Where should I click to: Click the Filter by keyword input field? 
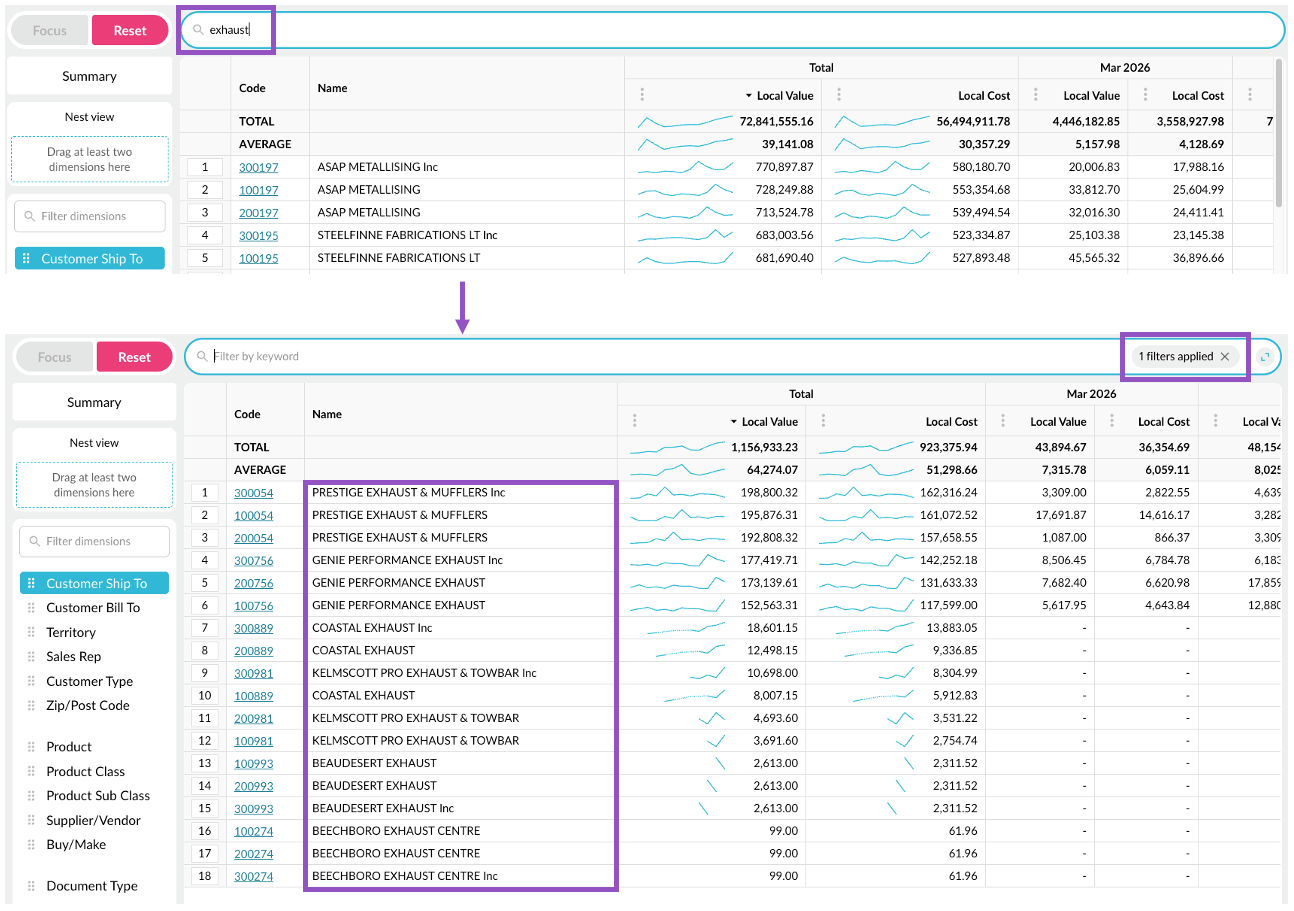(660, 357)
